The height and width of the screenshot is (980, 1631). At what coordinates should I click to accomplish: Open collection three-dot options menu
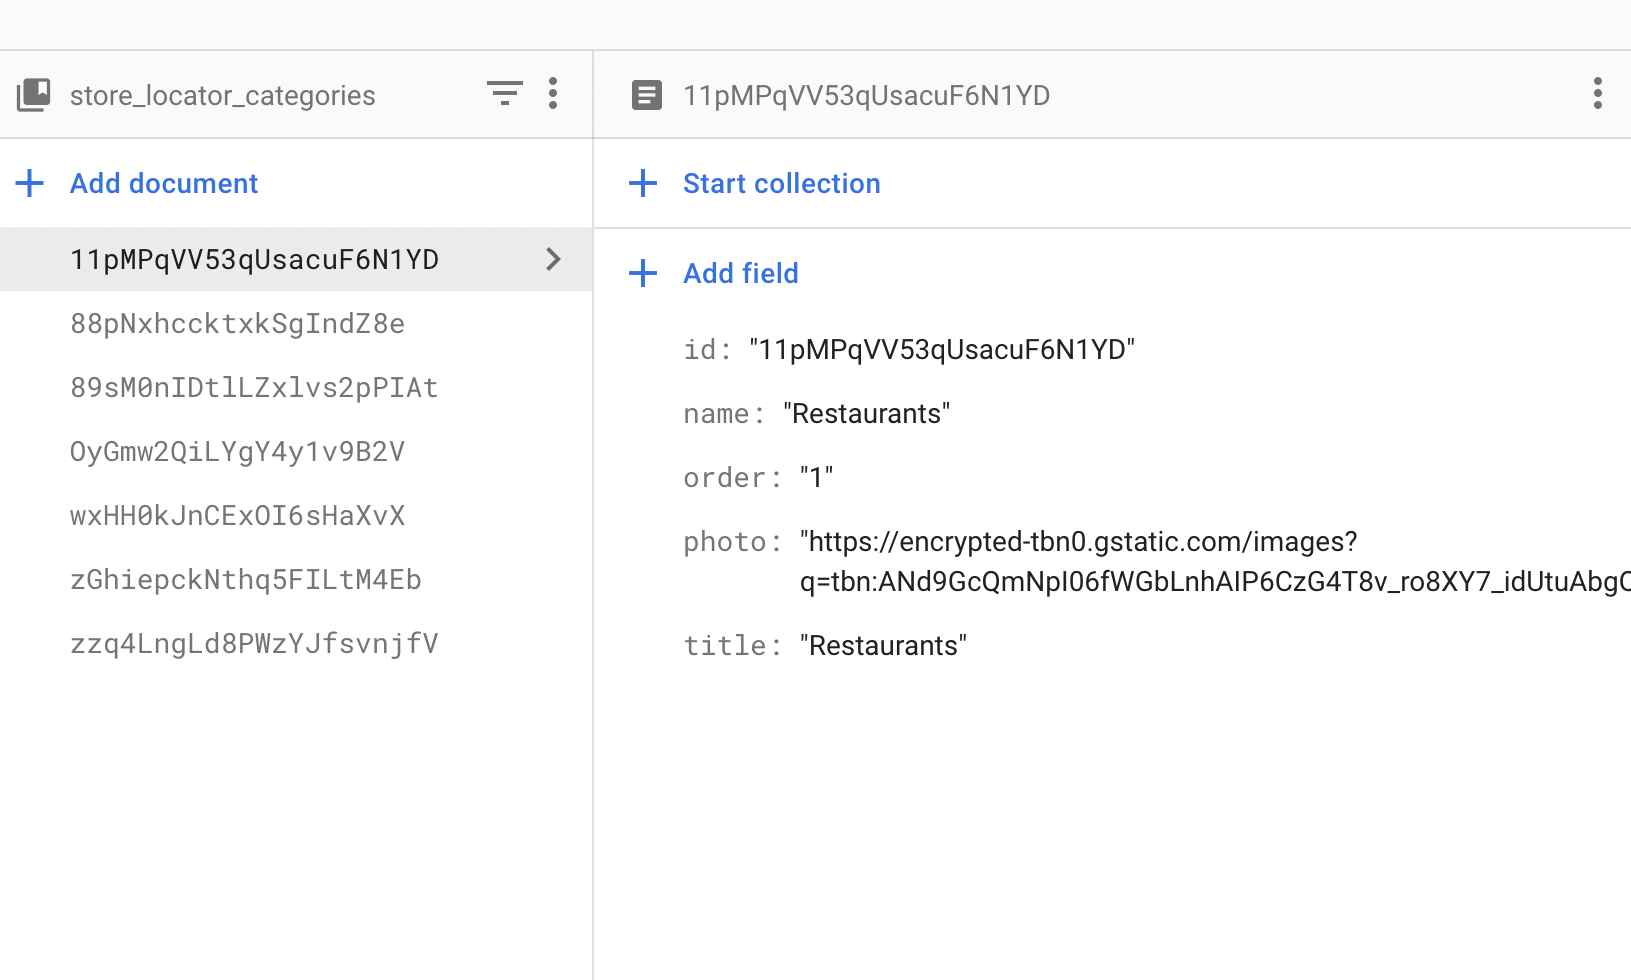pyautogui.click(x=553, y=94)
